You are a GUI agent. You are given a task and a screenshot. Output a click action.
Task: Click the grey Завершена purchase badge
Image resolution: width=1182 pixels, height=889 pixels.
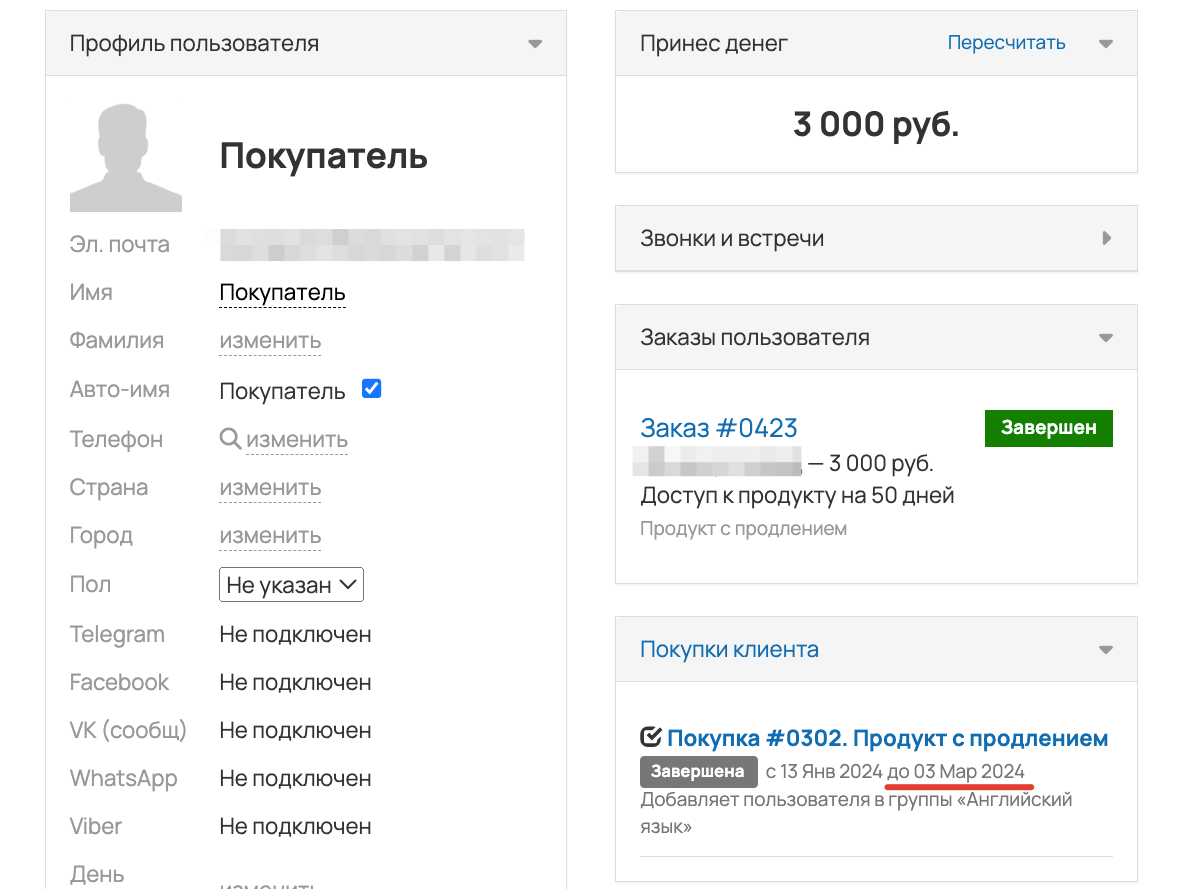[x=698, y=771]
